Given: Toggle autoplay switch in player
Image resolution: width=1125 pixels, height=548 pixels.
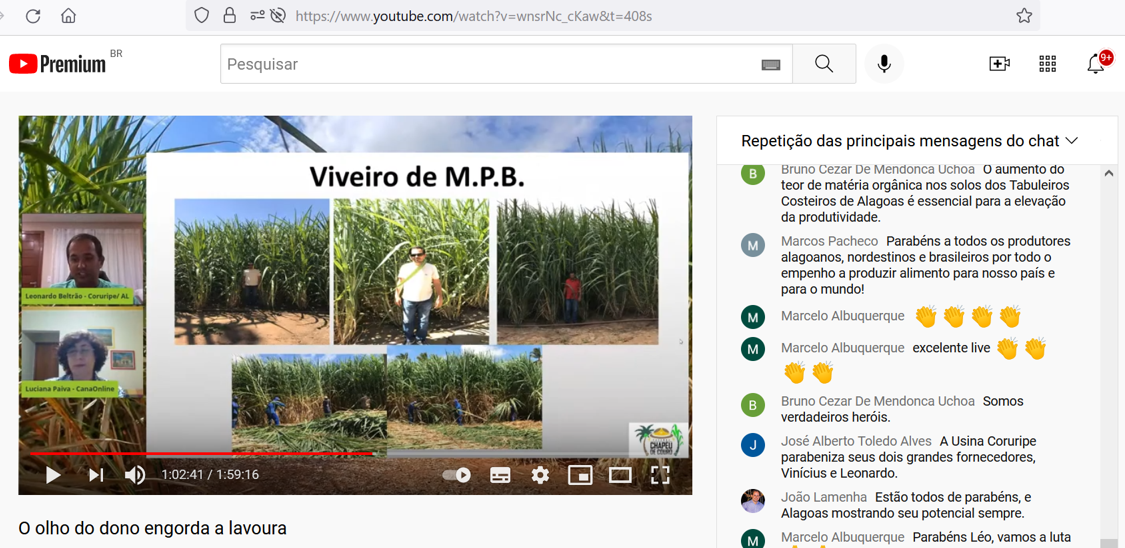Looking at the screenshot, I should click(457, 475).
